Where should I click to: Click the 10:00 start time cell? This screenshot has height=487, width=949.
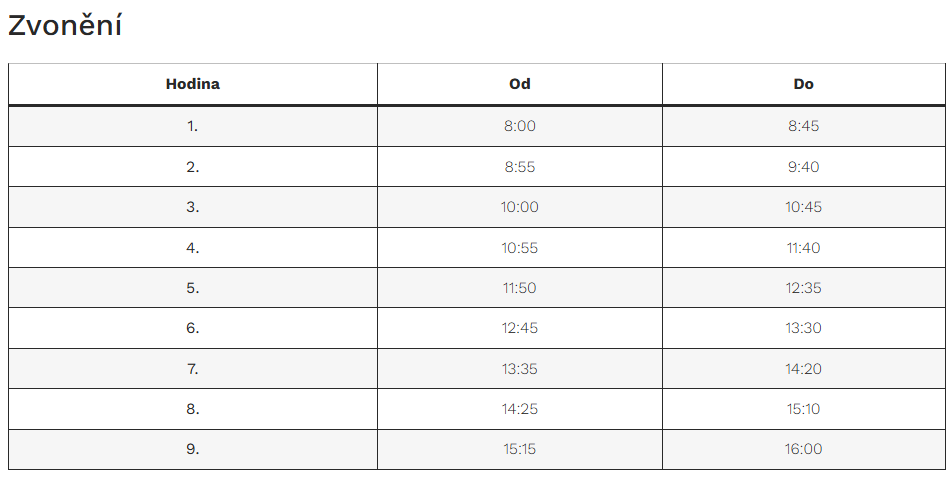coord(520,207)
